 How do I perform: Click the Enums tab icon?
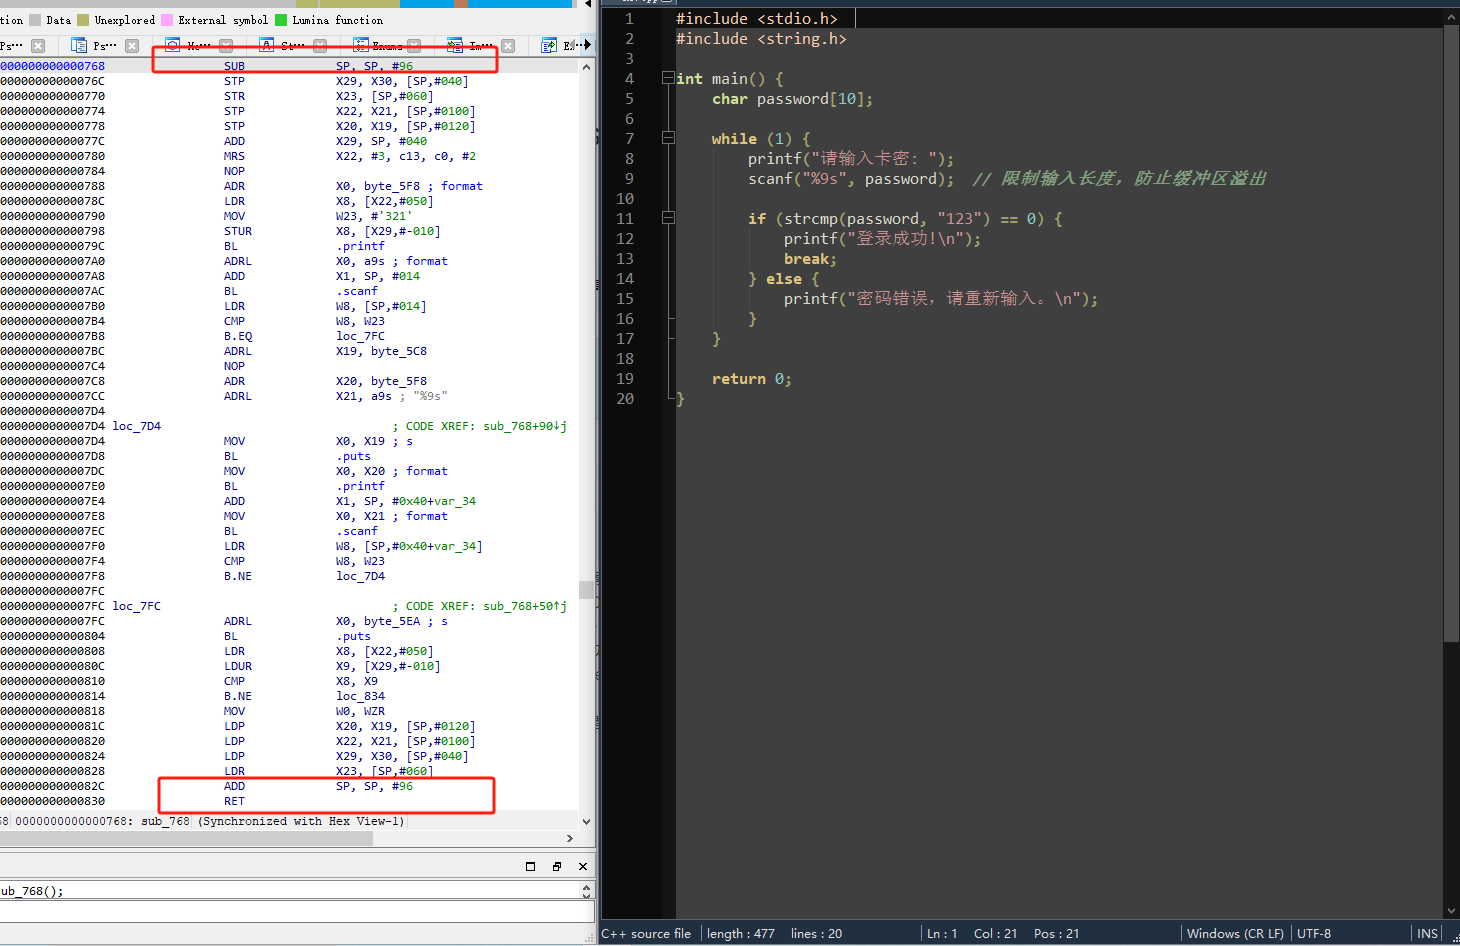click(x=361, y=45)
